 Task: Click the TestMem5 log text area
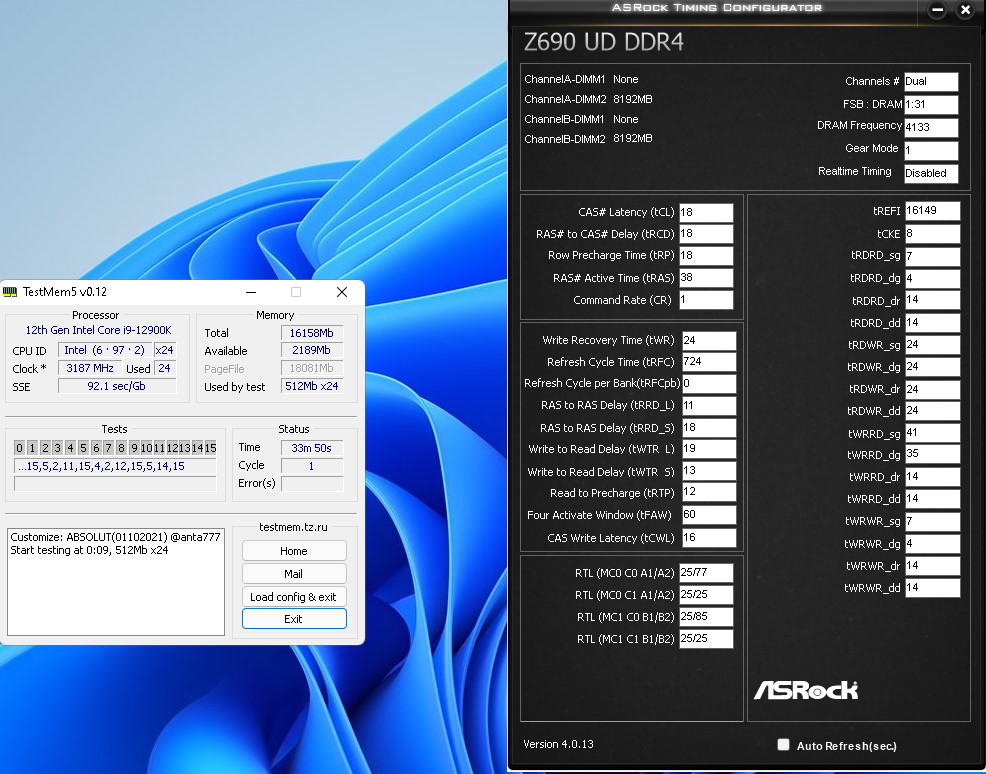(x=116, y=582)
